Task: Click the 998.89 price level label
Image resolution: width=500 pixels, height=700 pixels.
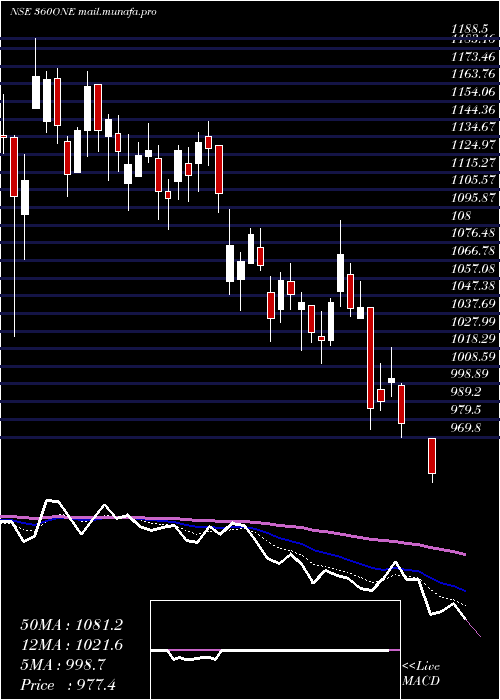Action: click(x=470, y=374)
